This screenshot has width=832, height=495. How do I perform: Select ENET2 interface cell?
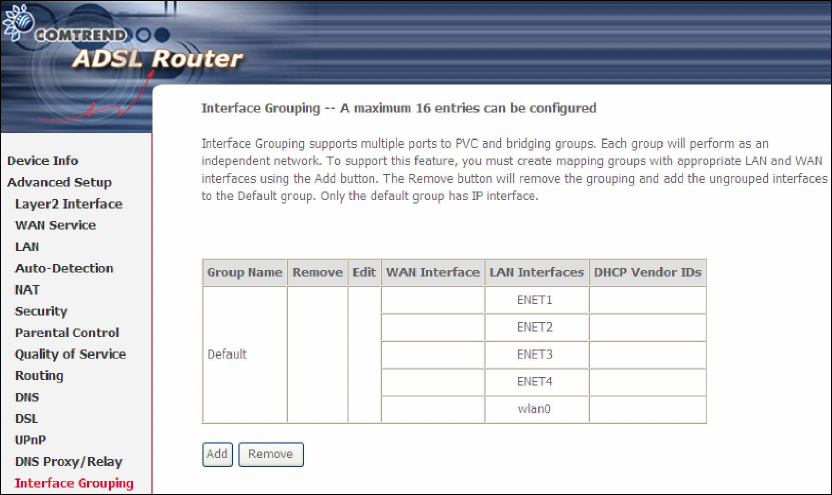(536, 327)
